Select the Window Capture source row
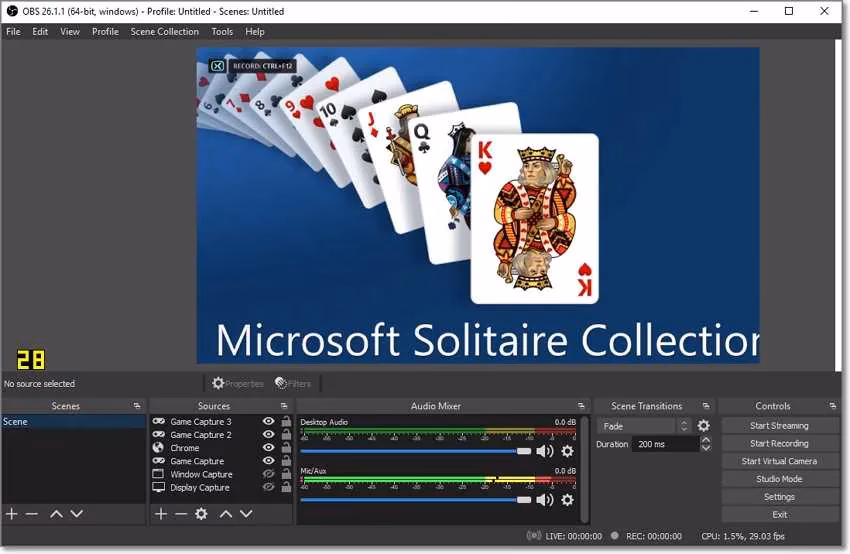 click(x=222, y=474)
